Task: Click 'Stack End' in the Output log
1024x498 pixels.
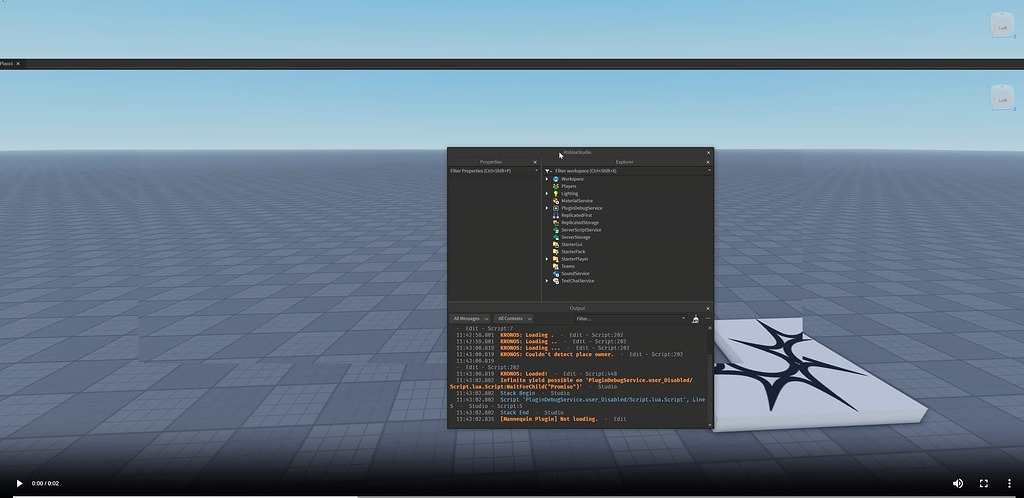Action: pyautogui.click(x=514, y=412)
